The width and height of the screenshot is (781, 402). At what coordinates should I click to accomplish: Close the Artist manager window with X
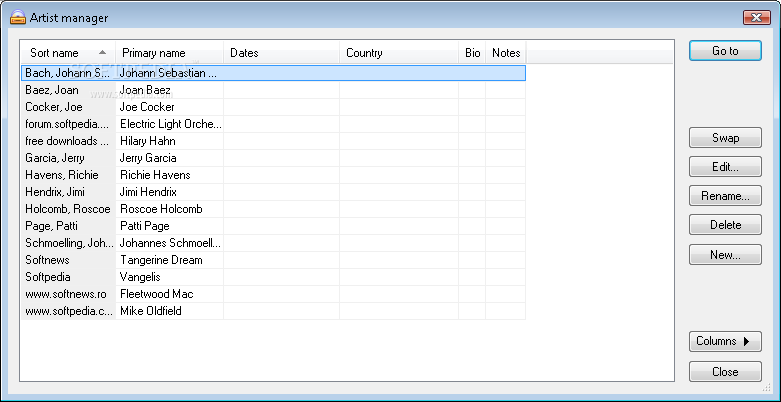tap(757, 17)
